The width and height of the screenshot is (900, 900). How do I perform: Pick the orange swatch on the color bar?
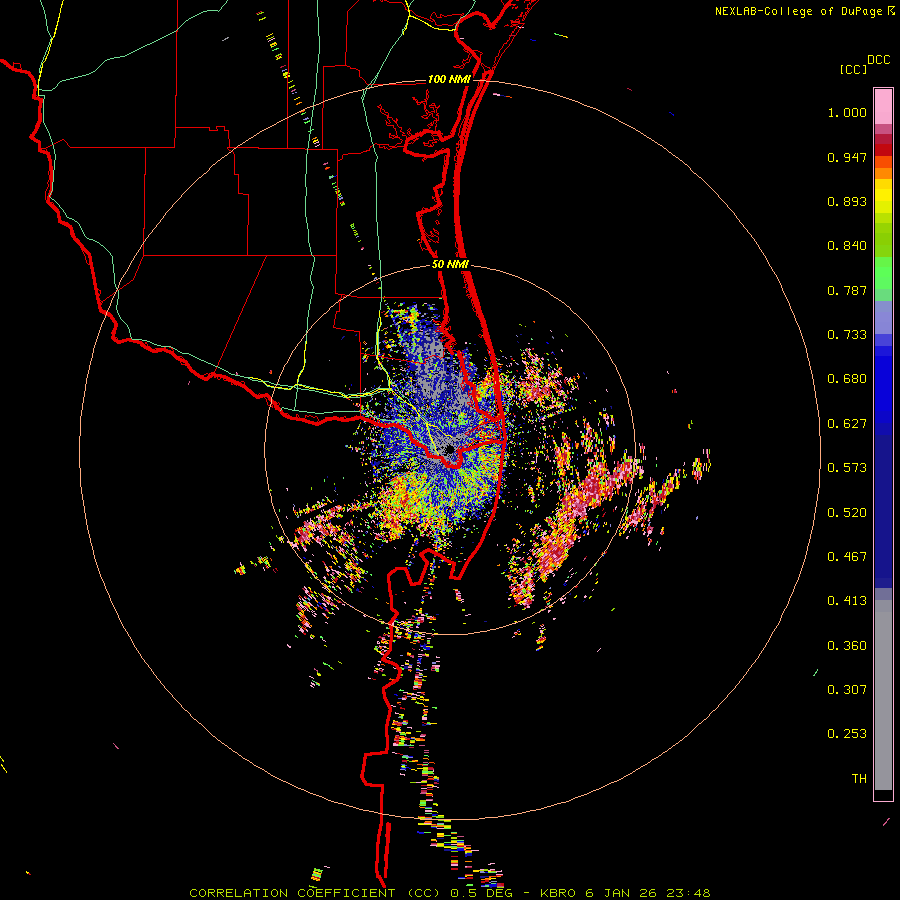coord(883,173)
